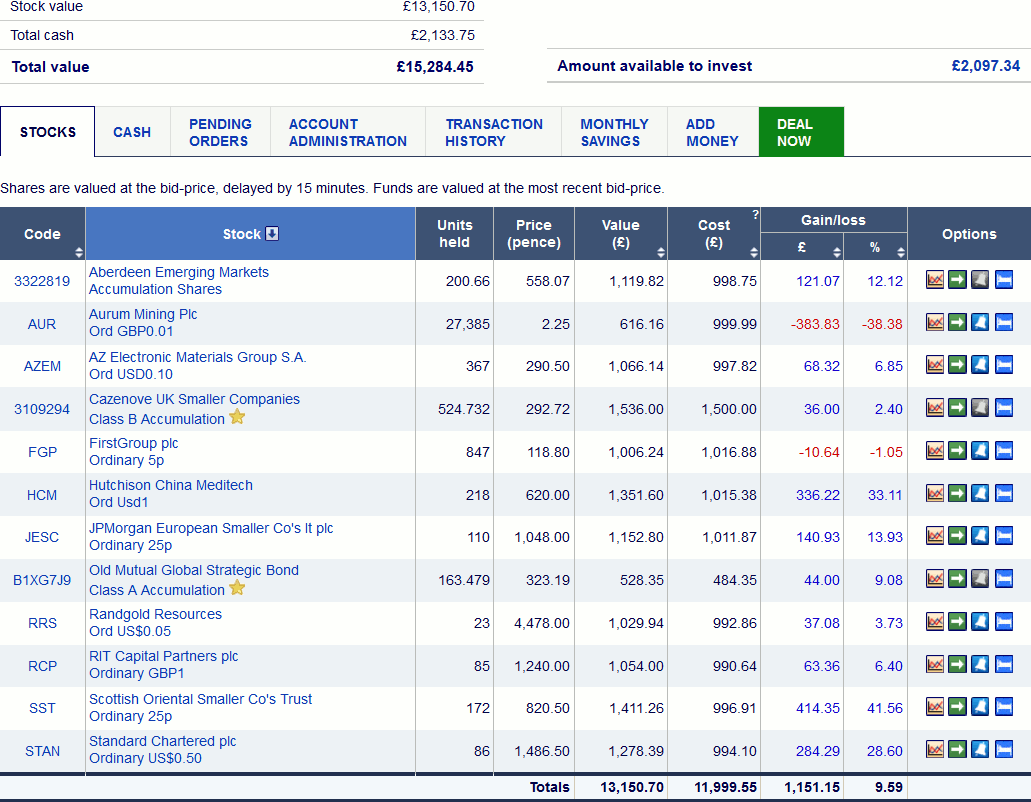Open the chart icon for Hutchison China Meditech

click(934, 494)
